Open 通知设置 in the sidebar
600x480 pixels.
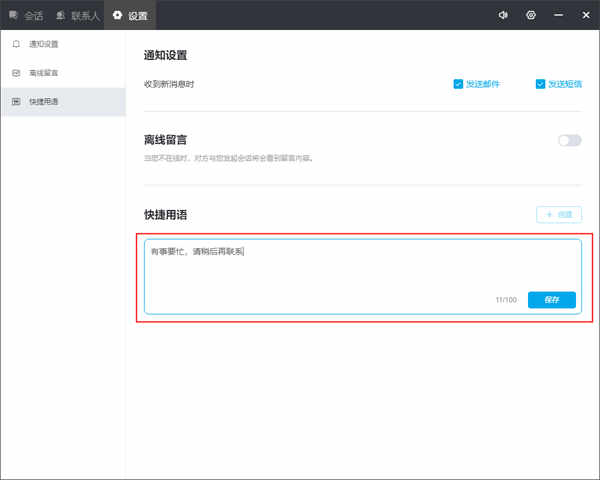[x=63, y=44]
